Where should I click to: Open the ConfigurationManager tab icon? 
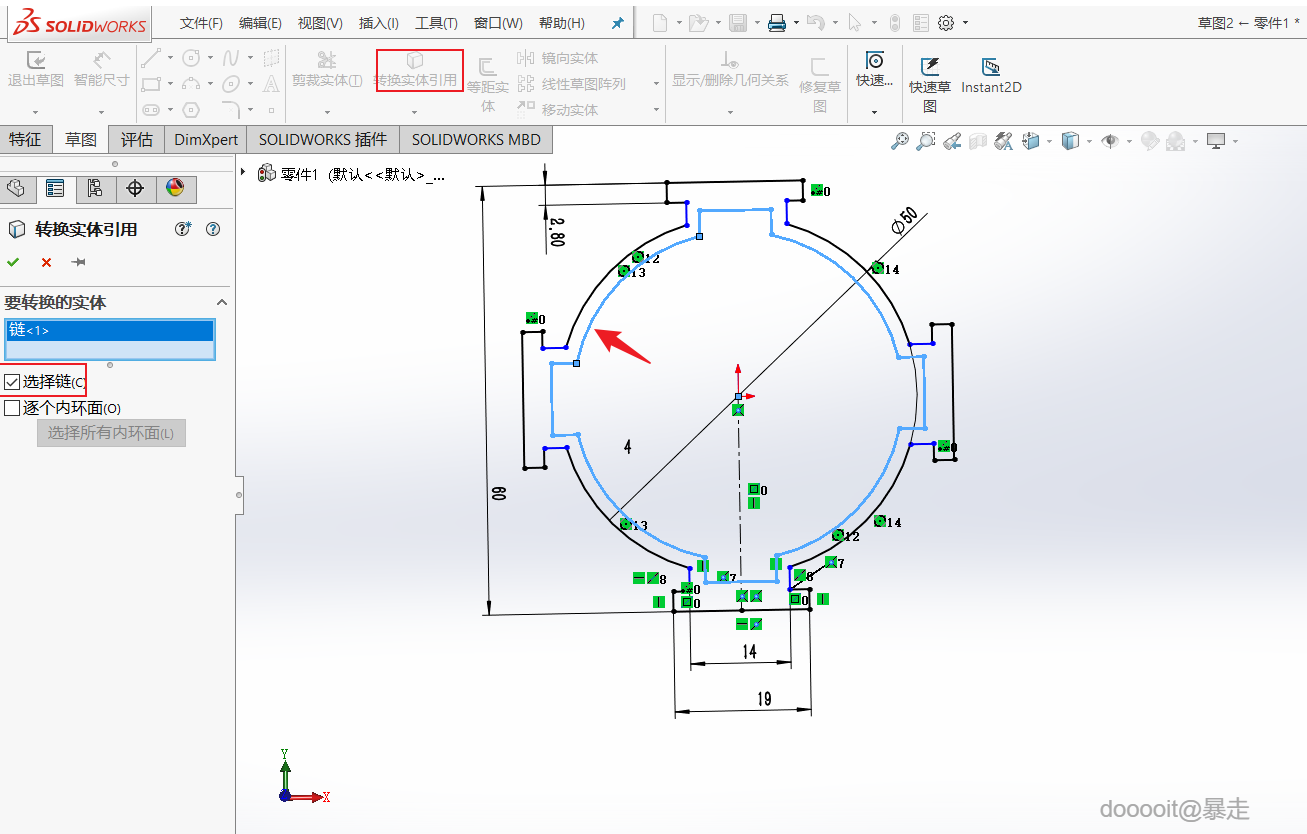point(95,188)
